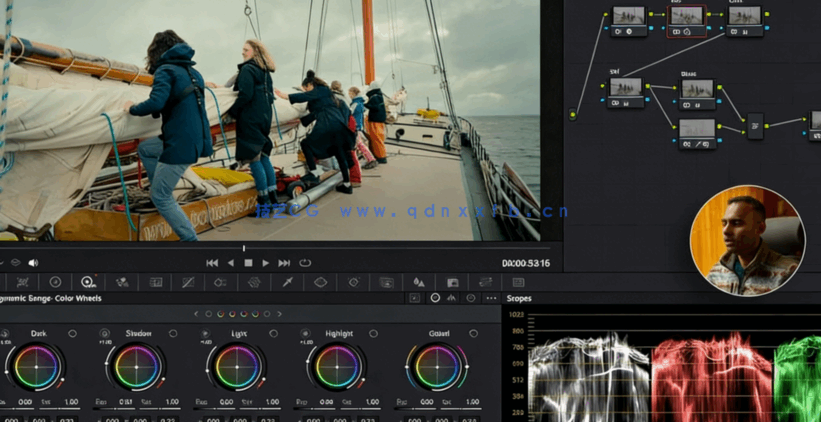Click the Shadow exposure value field
Image resolution: width=821 pixels, height=422 pixels.
pos(125,402)
